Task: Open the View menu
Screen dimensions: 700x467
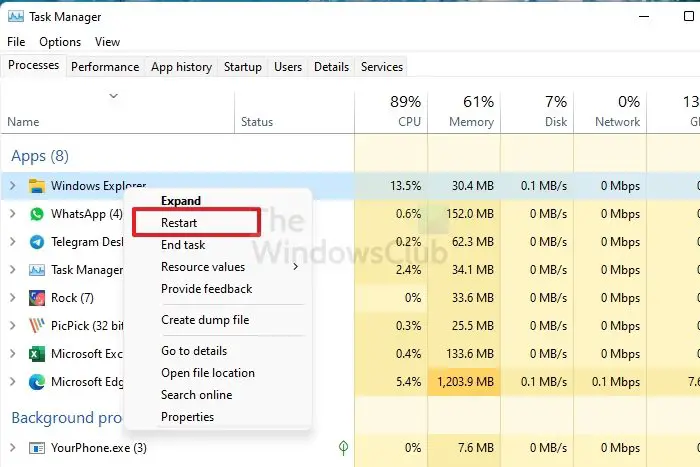Action: (108, 42)
